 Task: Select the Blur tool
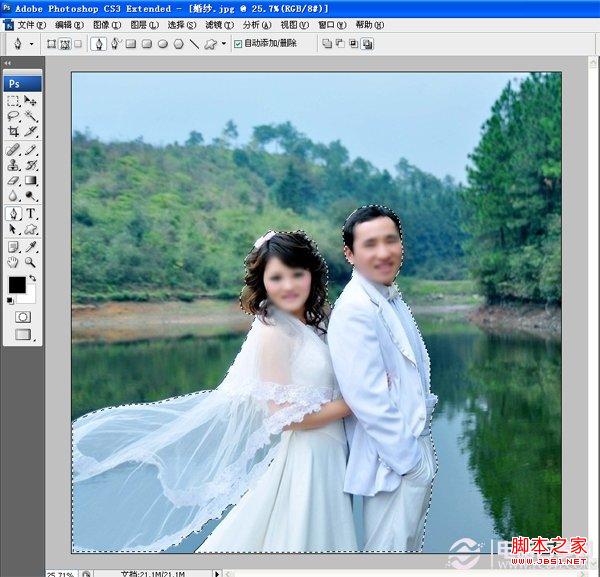coord(13,196)
